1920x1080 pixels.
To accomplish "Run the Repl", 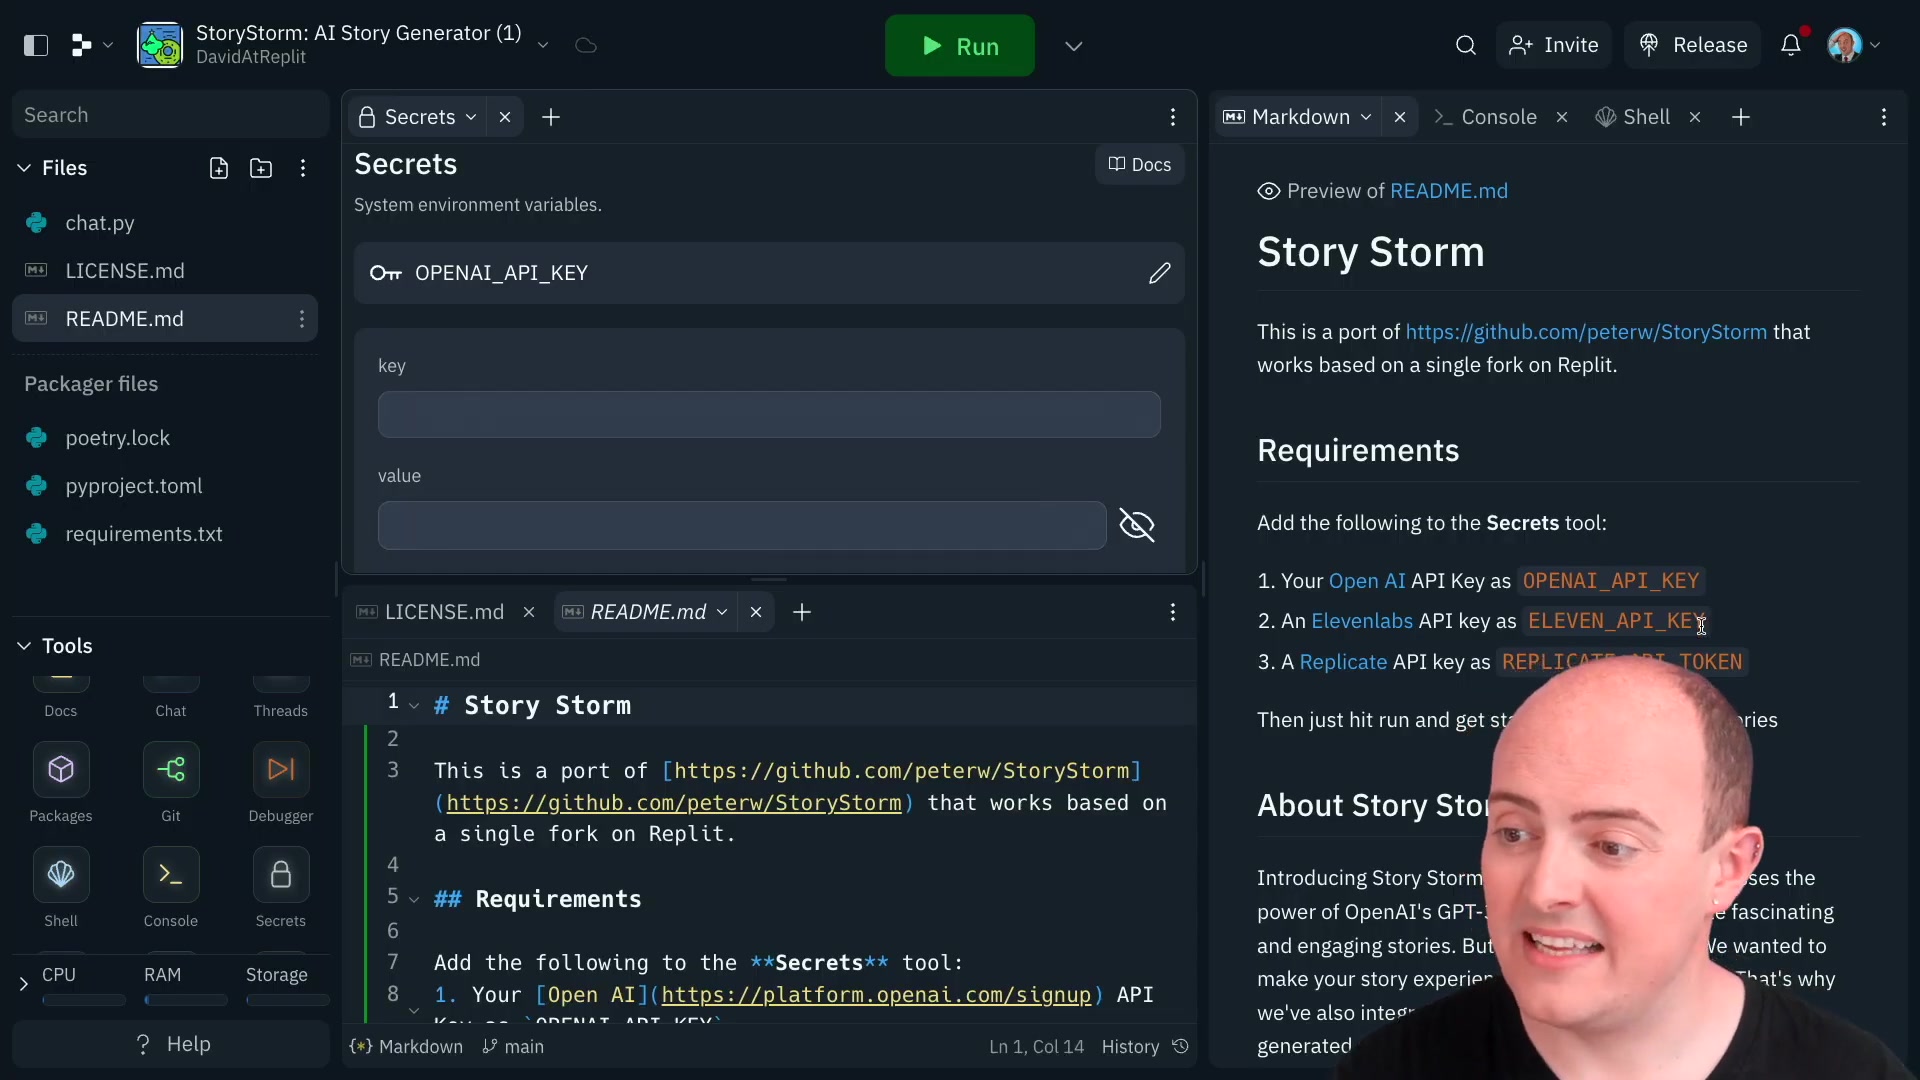I will (960, 46).
